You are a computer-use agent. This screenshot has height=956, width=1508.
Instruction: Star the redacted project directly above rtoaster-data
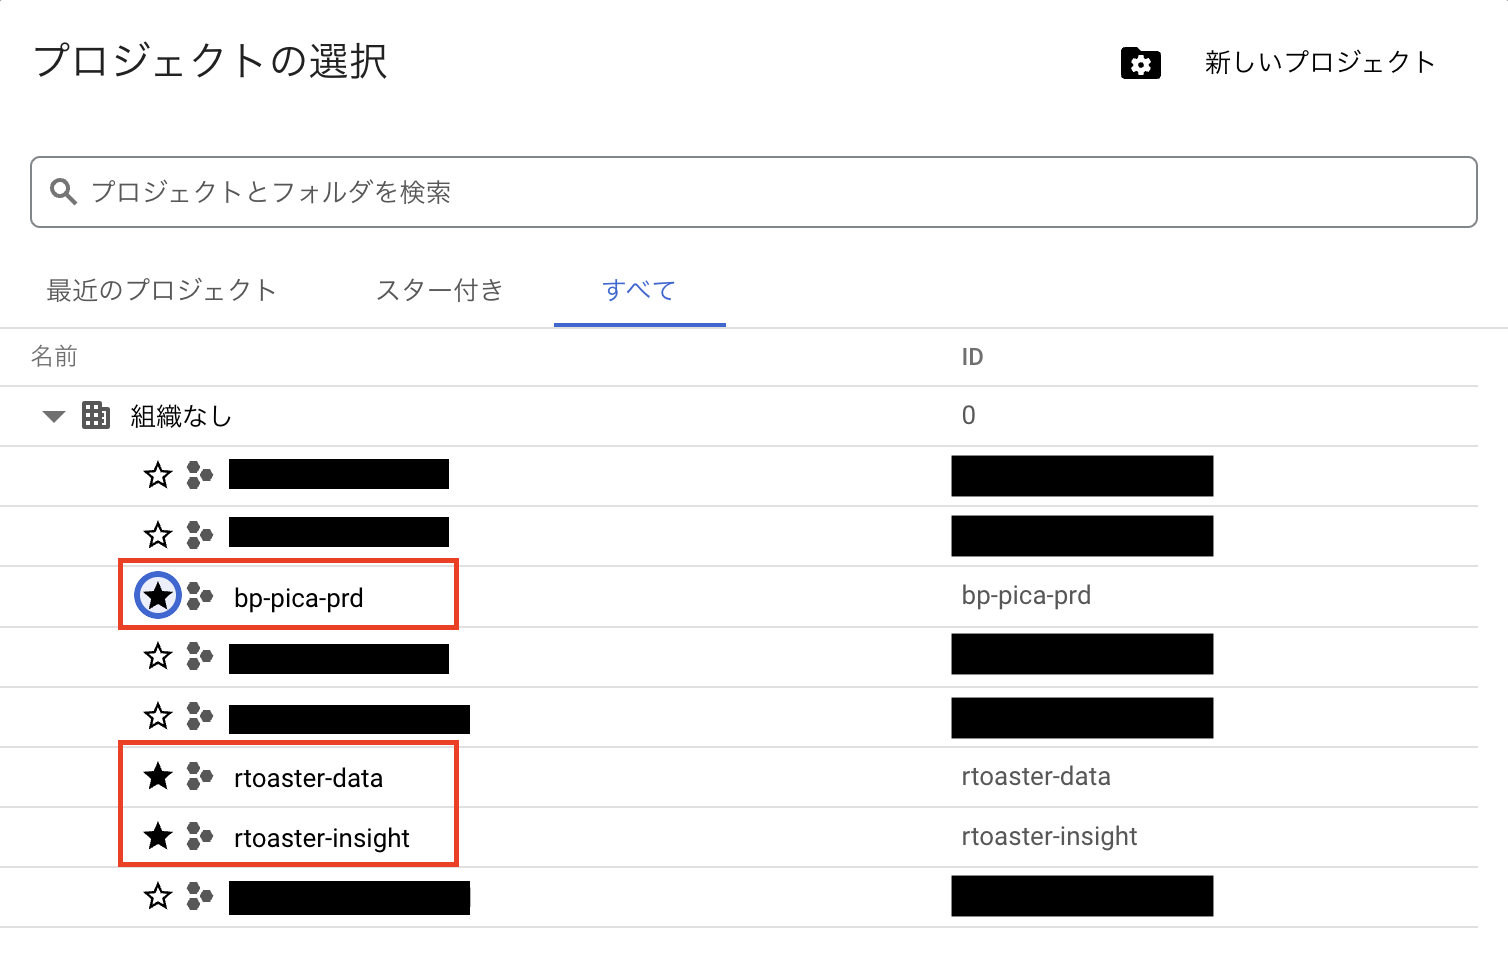point(158,716)
